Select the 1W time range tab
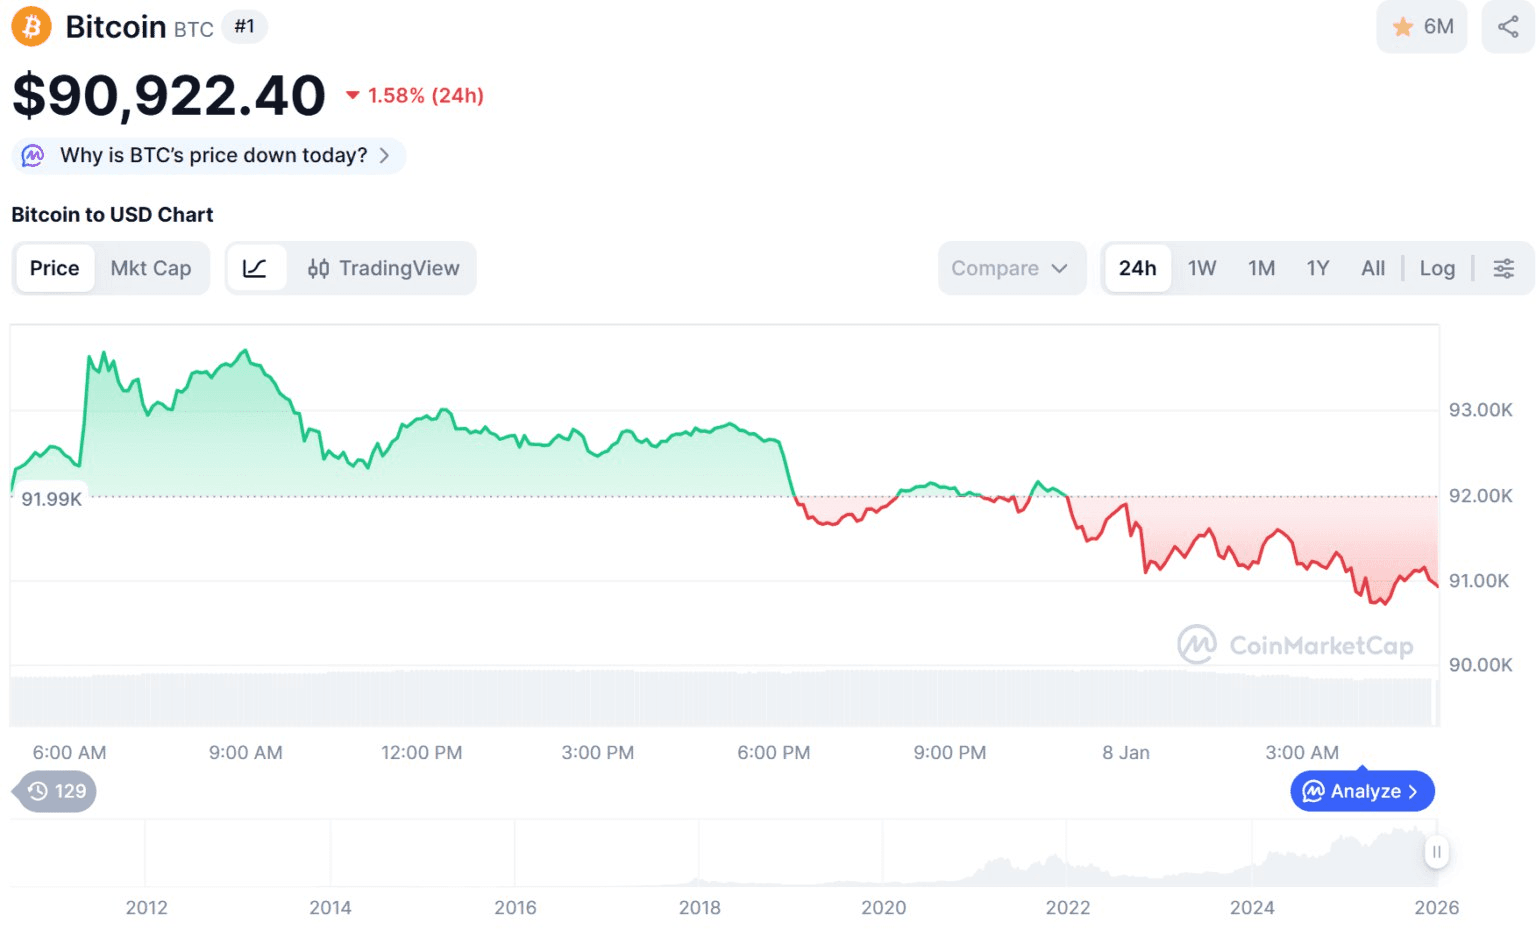This screenshot has width=1536, height=944. pos(1202,268)
